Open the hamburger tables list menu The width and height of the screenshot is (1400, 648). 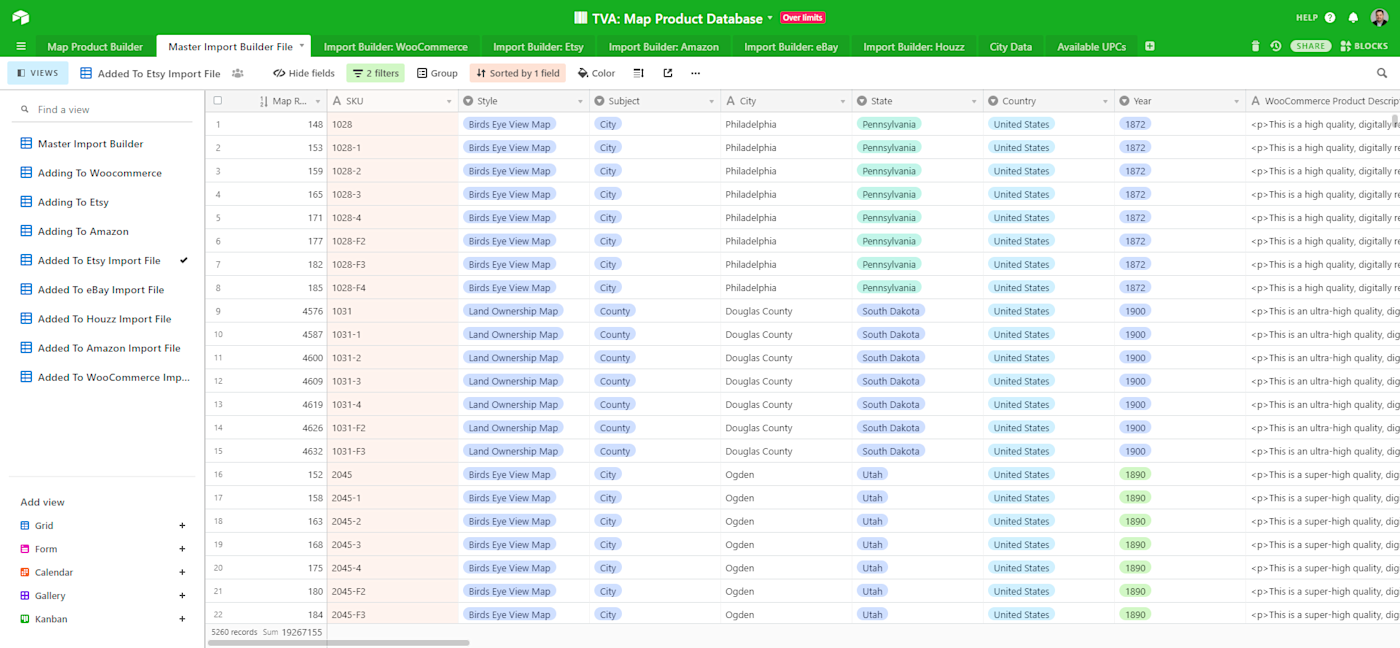click(21, 46)
